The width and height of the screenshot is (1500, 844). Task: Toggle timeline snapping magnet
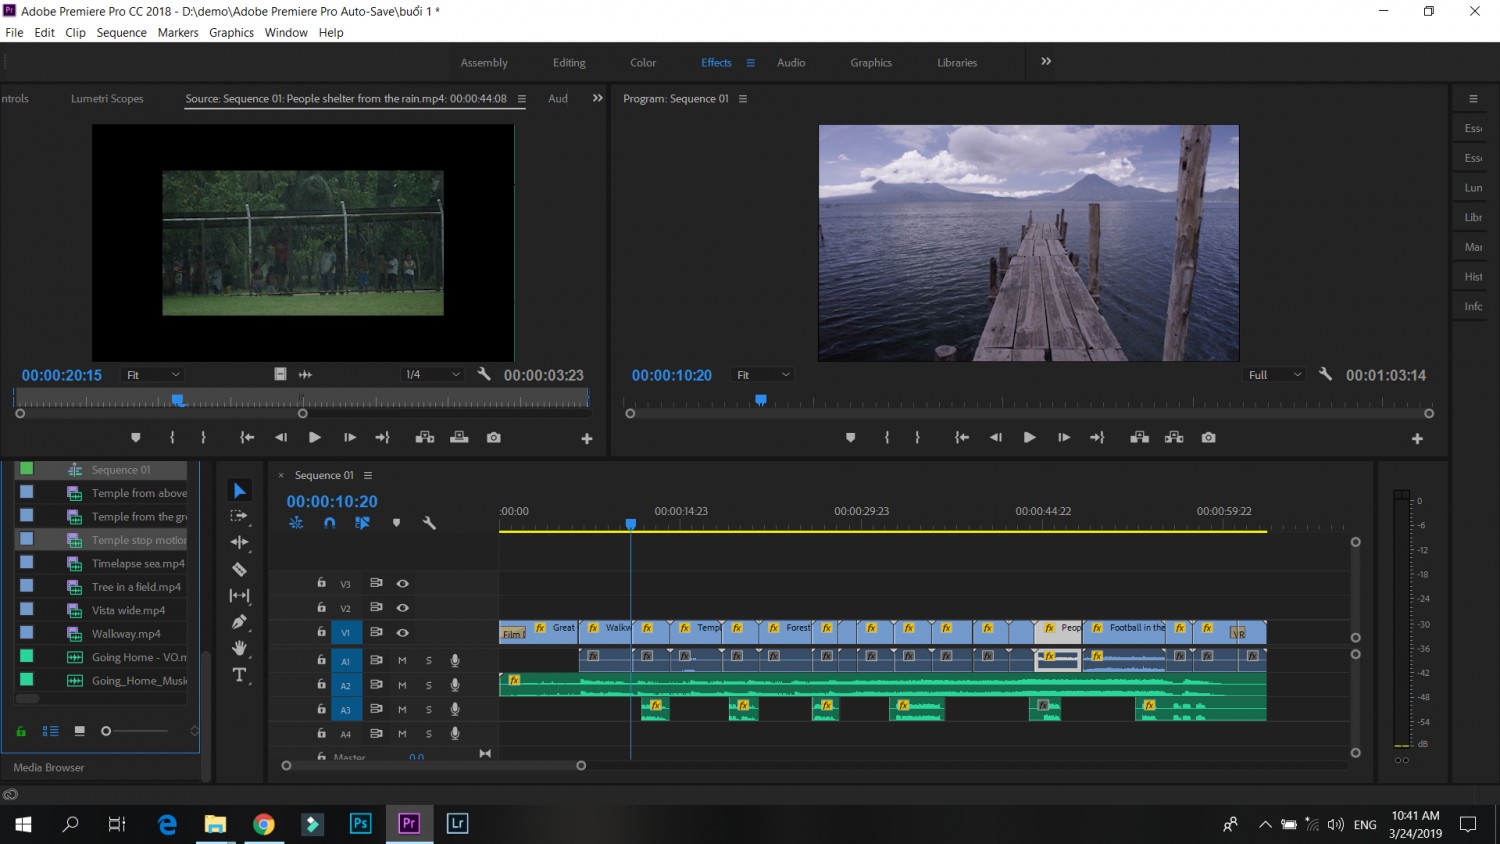pos(329,523)
